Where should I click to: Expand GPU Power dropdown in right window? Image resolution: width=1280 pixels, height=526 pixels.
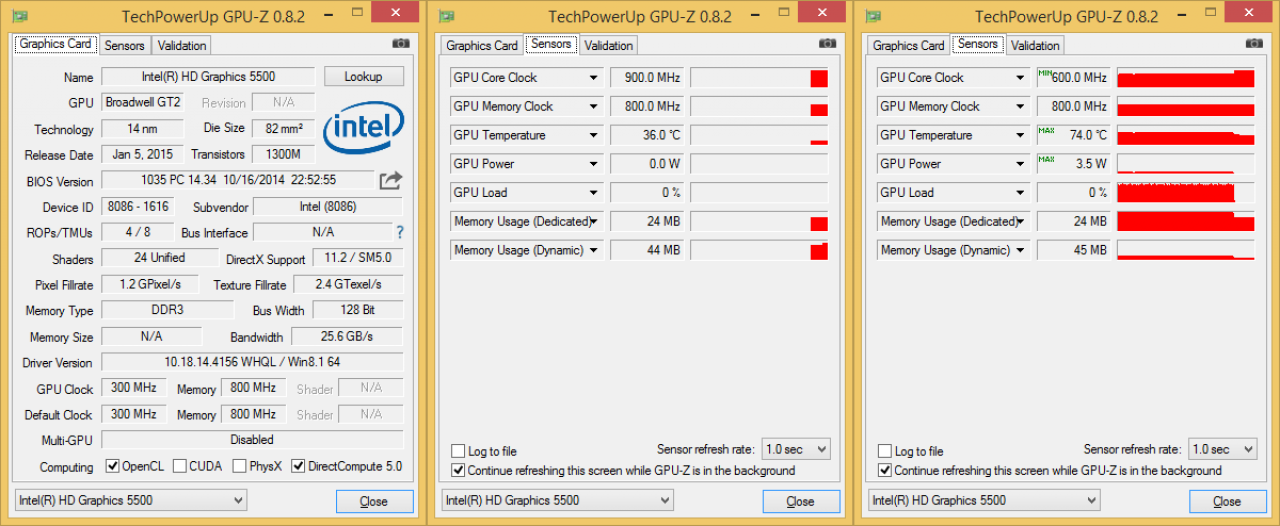coord(1020,164)
